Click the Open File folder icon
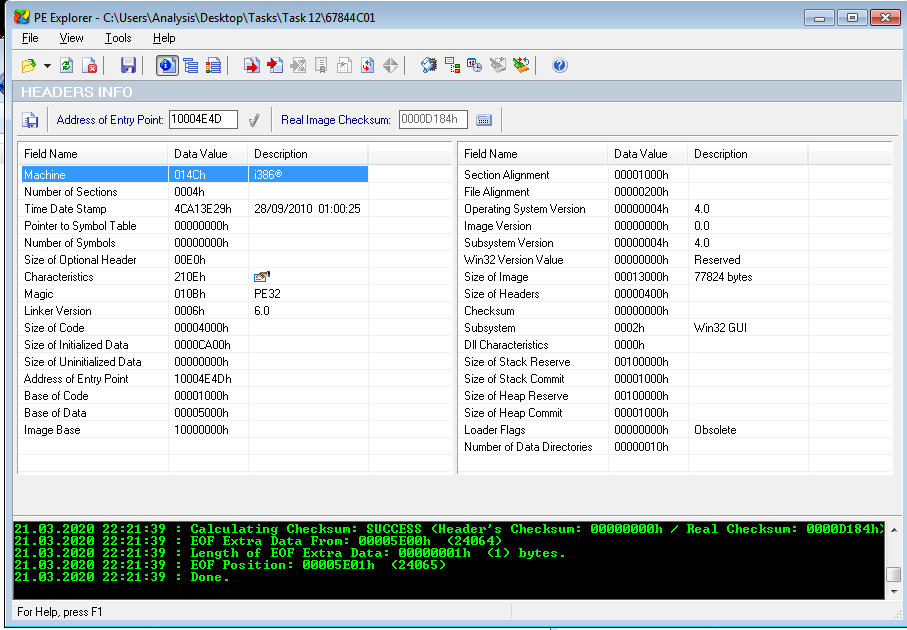The image size is (907, 630). click(28, 66)
